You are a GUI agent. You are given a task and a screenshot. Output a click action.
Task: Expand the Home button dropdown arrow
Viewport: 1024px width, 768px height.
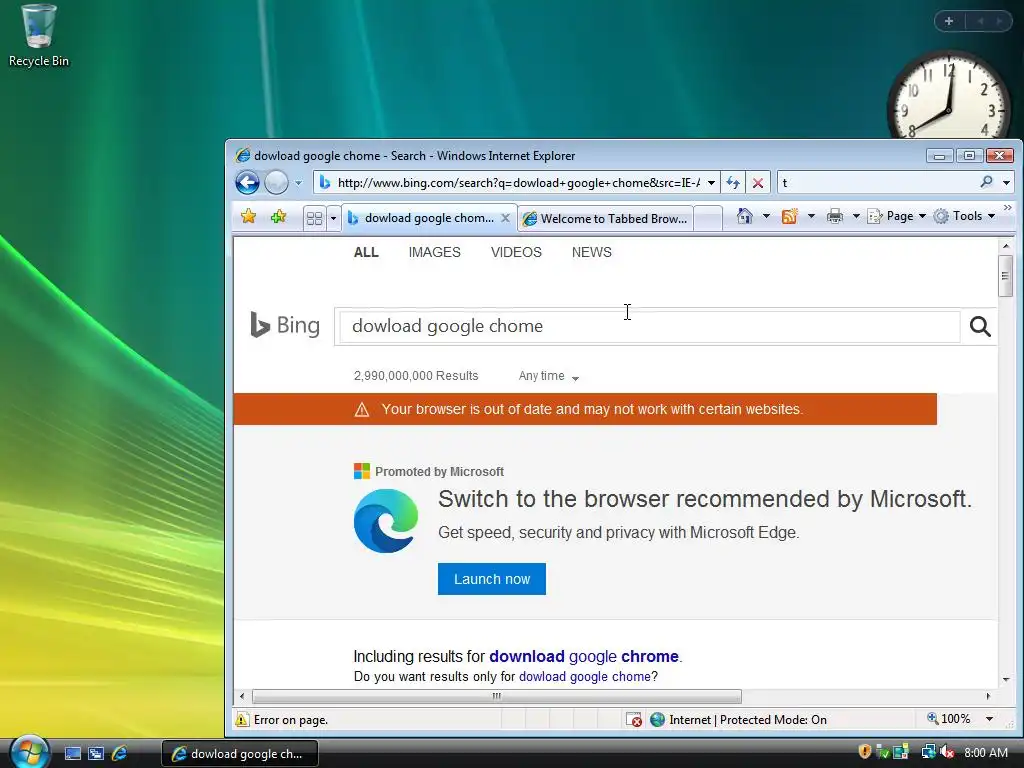point(766,216)
